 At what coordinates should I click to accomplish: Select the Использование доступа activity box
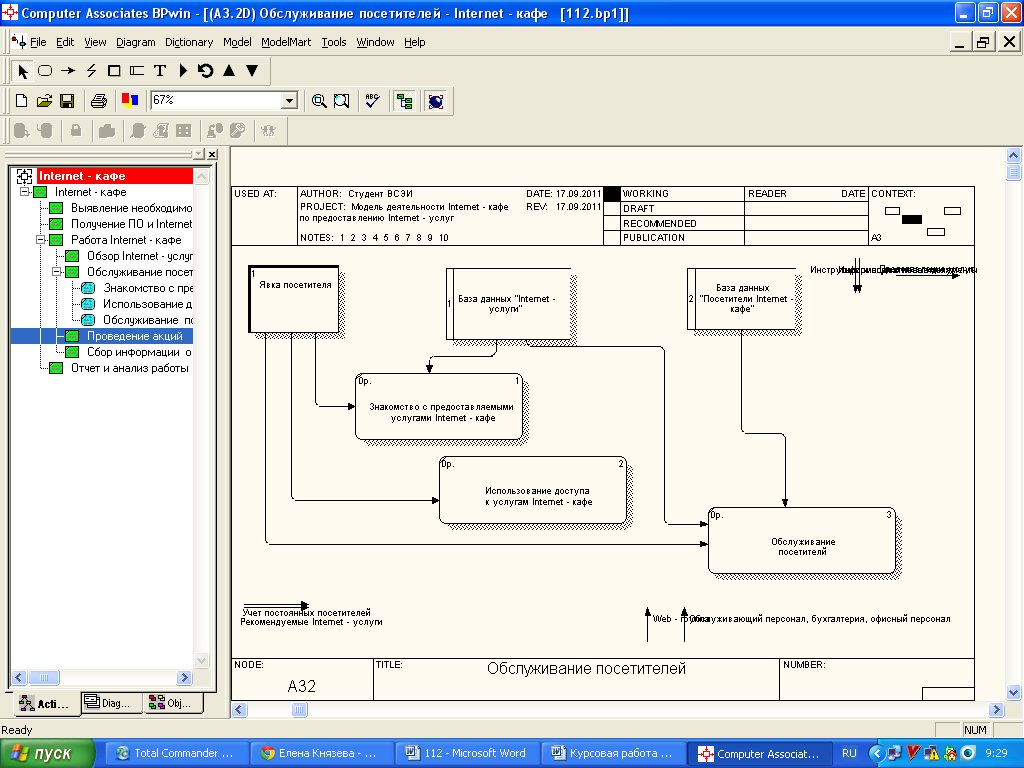point(533,490)
